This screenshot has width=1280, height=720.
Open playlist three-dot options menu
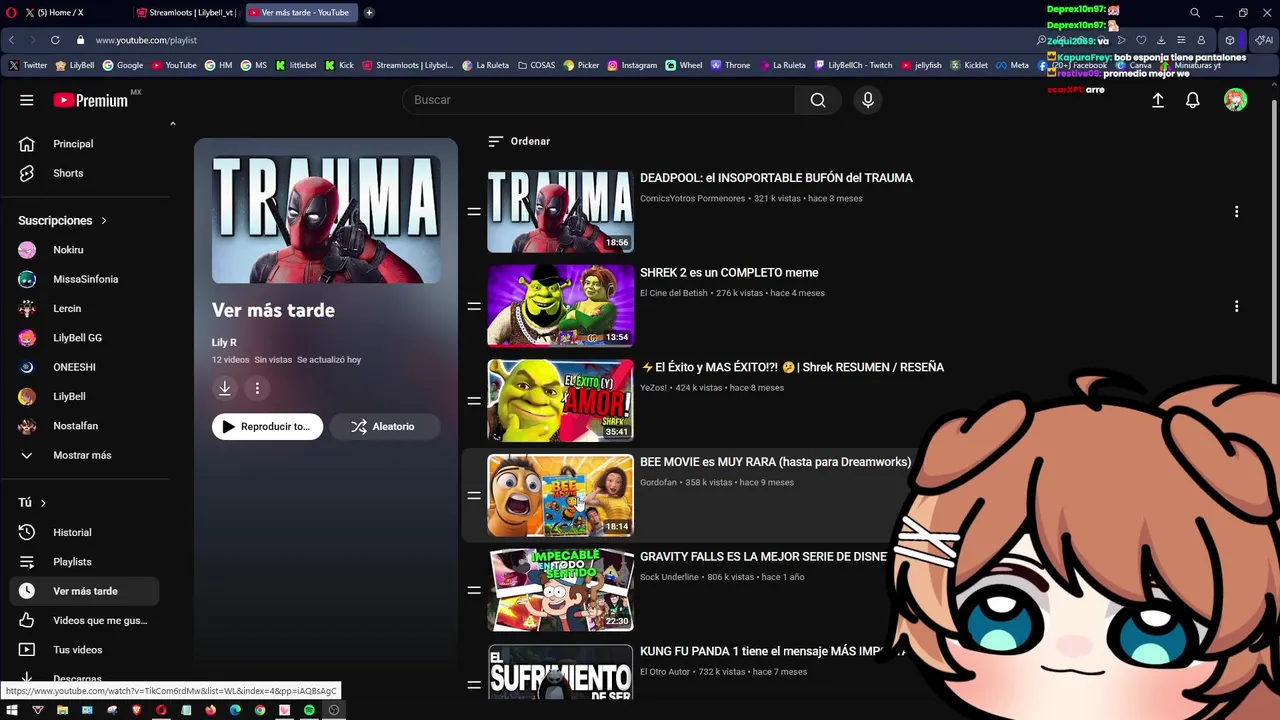tap(257, 388)
